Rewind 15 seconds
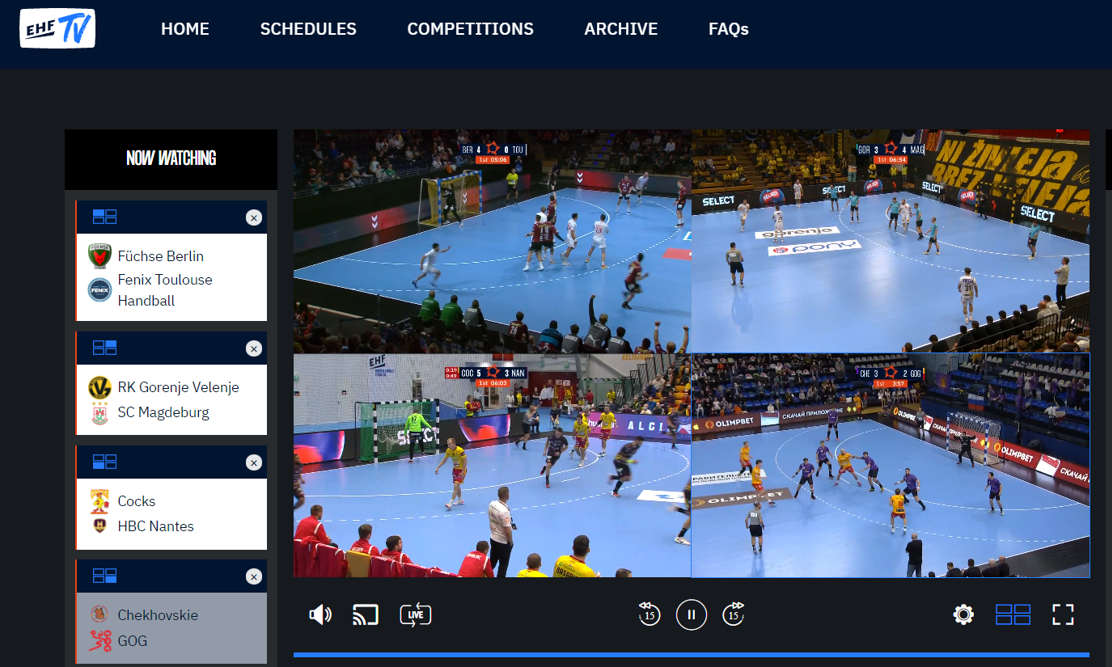Screen dimensions: 1112x667 pyautogui.click(x=649, y=614)
